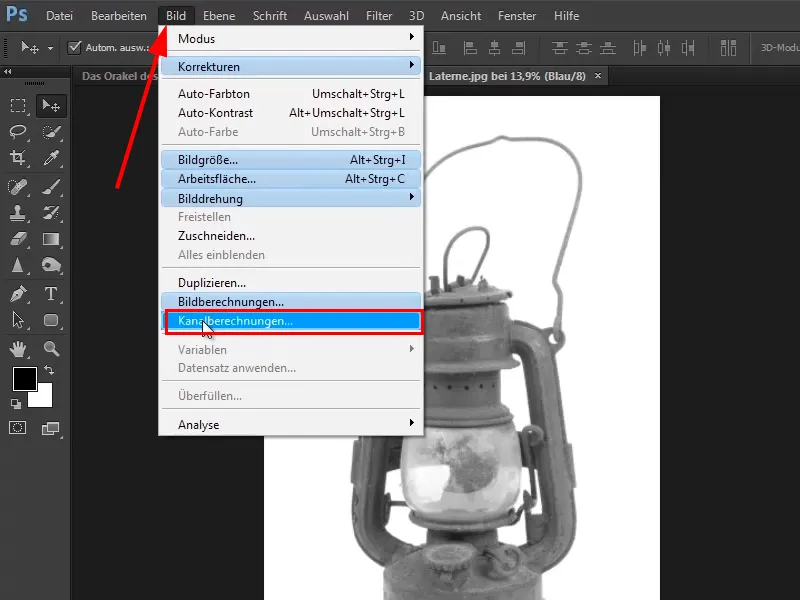
Task: Change screen mode
Action: (x=51, y=428)
